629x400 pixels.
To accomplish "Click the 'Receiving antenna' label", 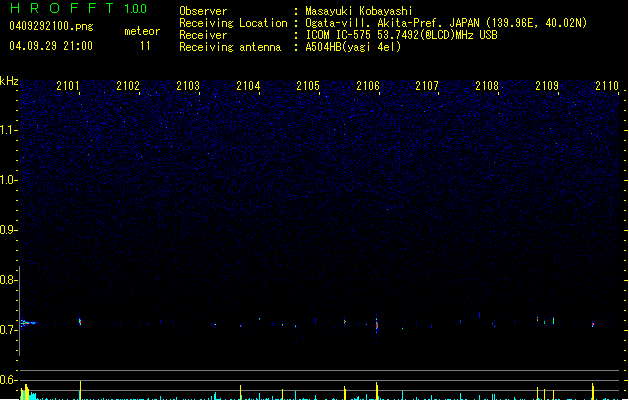I will (230, 47).
